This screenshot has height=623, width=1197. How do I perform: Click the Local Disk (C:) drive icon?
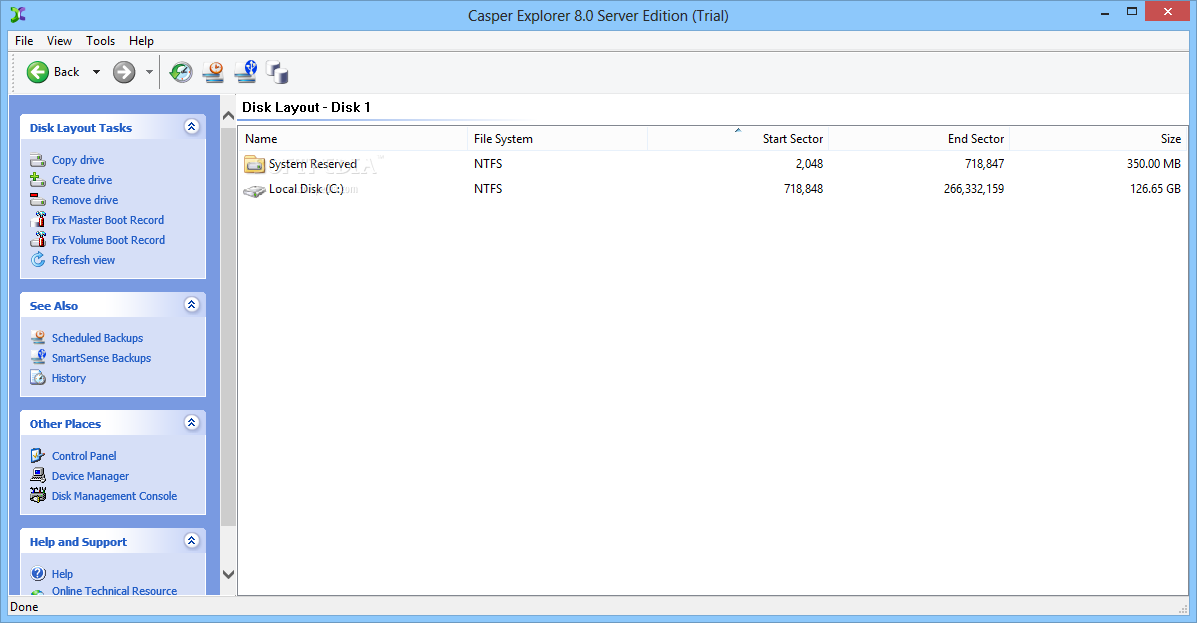[x=254, y=190]
